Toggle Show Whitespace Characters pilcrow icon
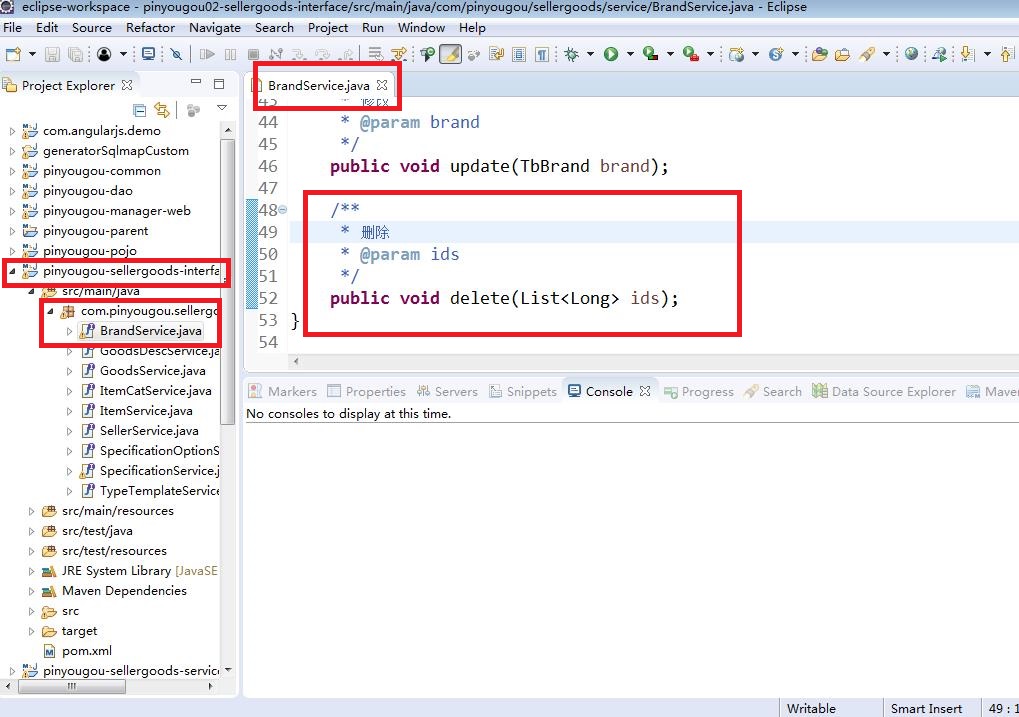This screenshot has width=1019, height=717. [541, 55]
